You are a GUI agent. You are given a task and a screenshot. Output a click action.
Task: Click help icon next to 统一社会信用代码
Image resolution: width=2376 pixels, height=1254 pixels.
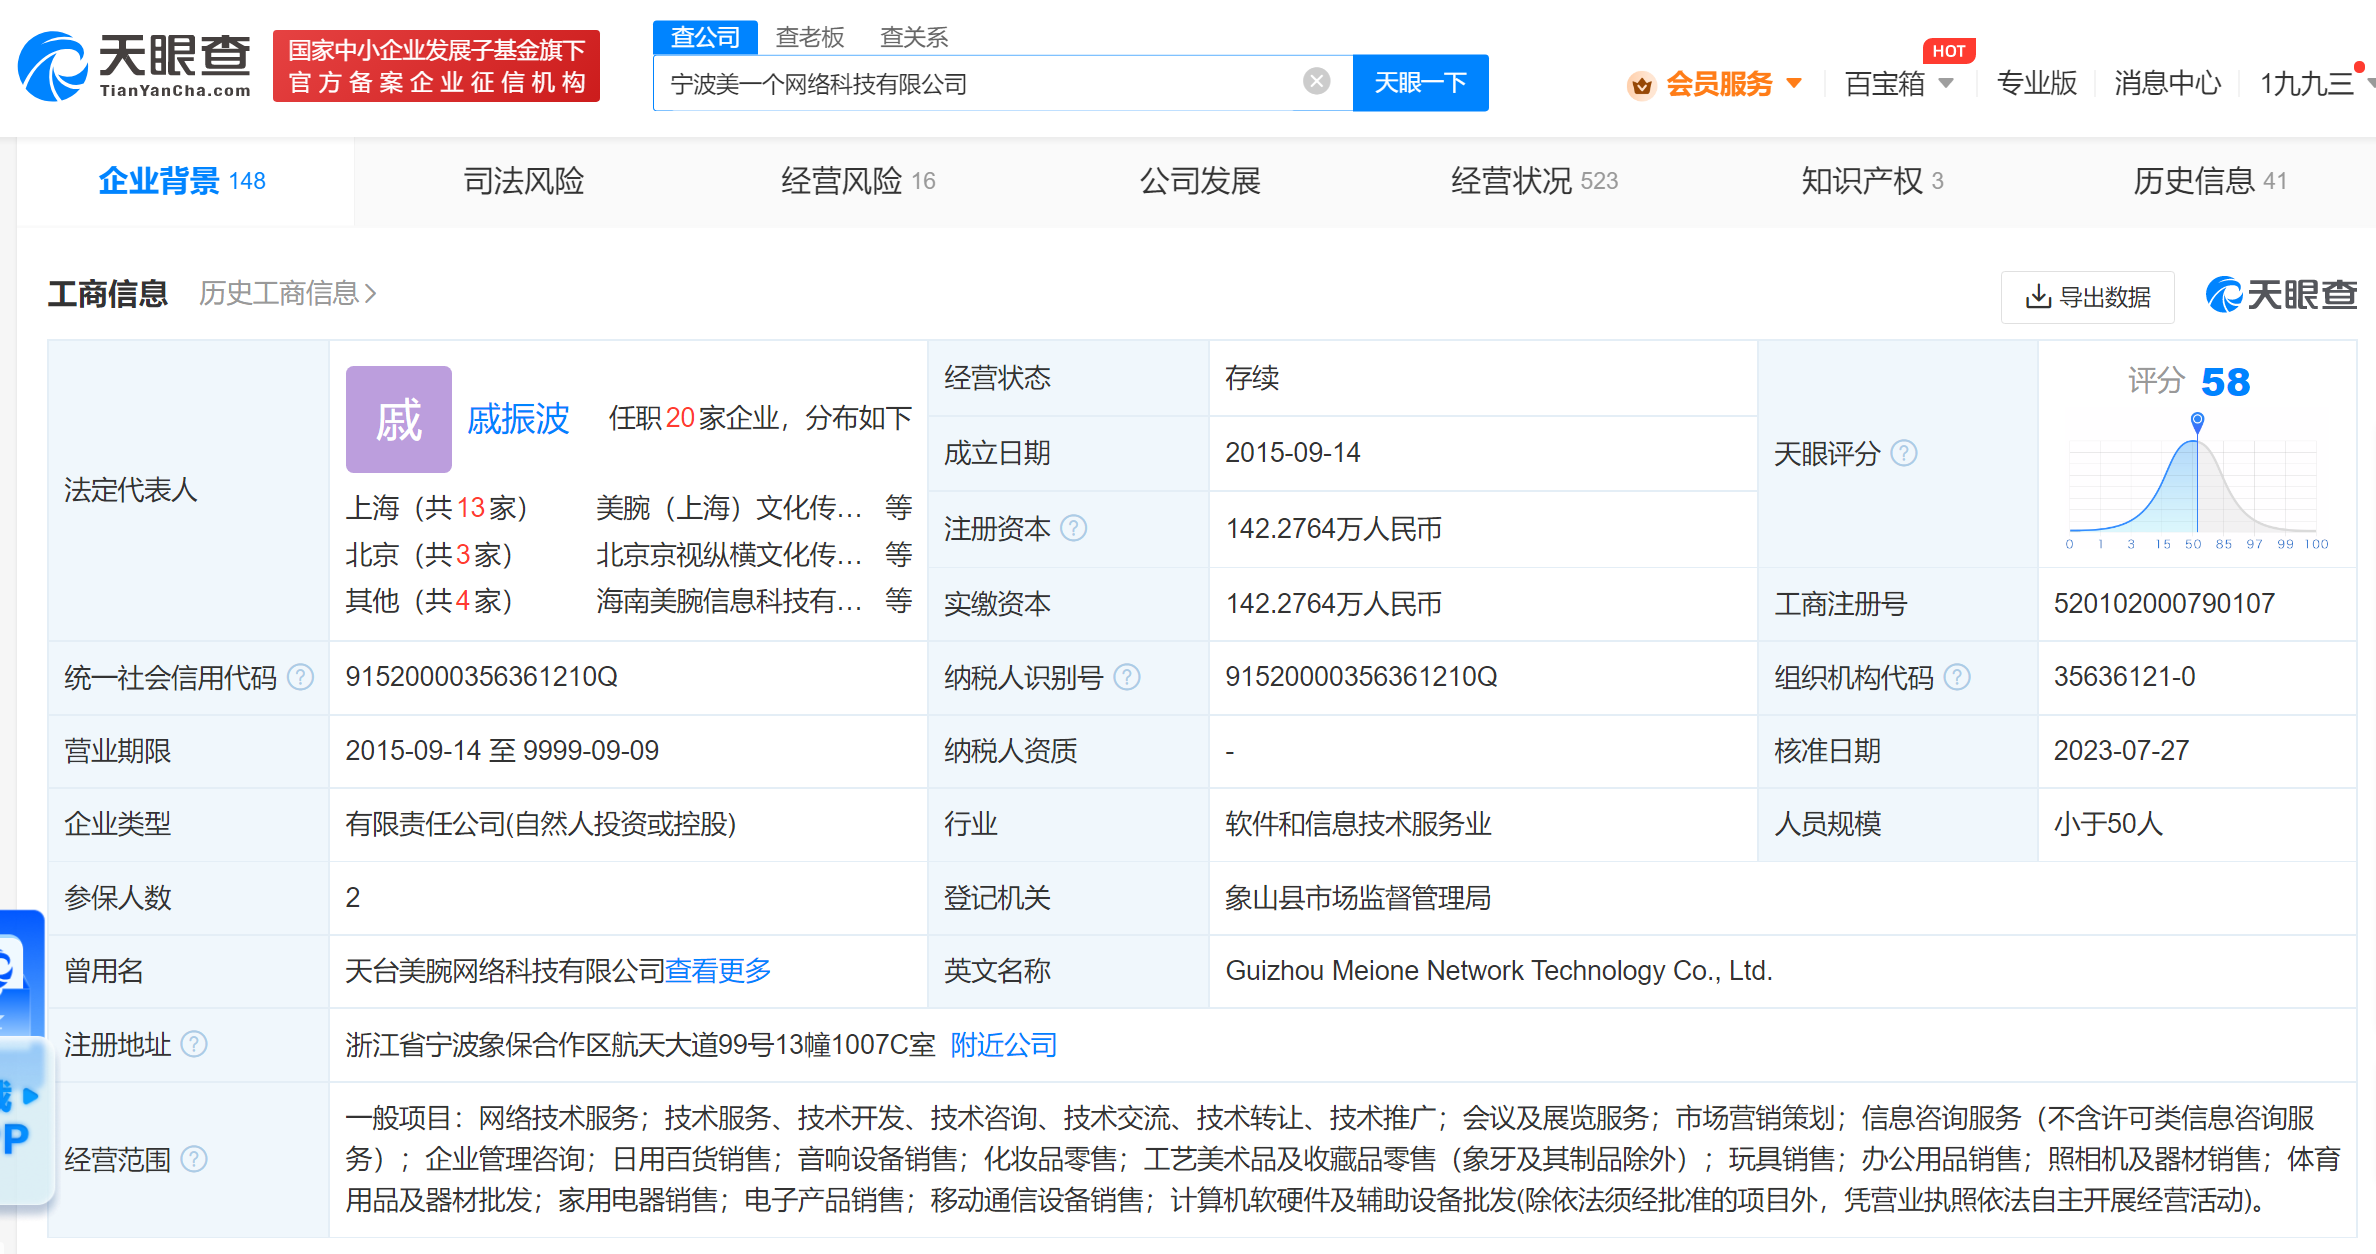(x=300, y=677)
